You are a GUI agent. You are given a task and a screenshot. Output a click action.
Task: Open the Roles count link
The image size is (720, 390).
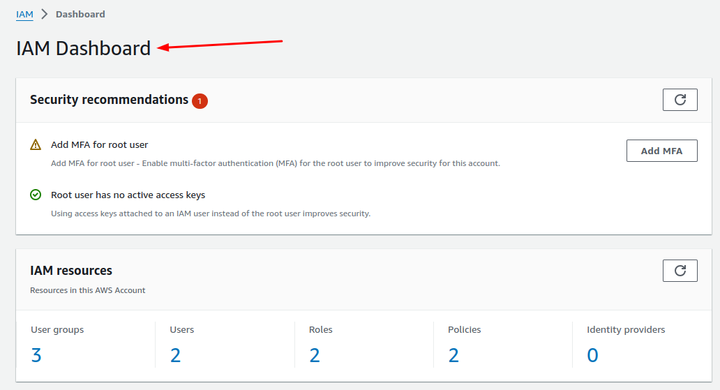pos(315,355)
